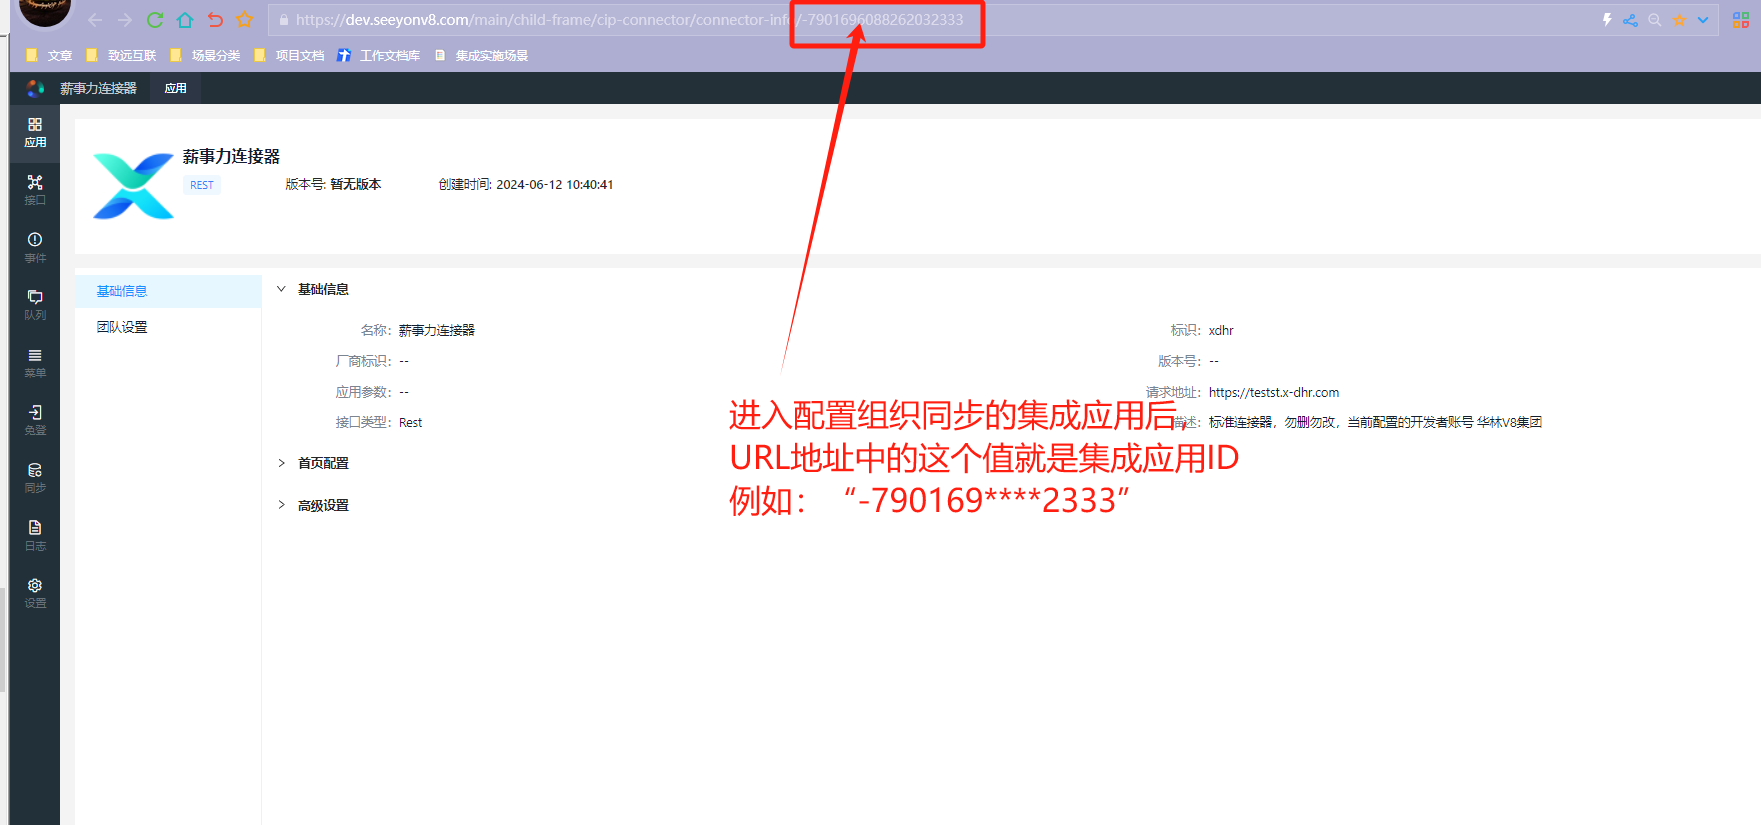The width and height of the screenshot is (1761, 825).
Task: Open the 事件 sidebar section
Action: (35, 247)
